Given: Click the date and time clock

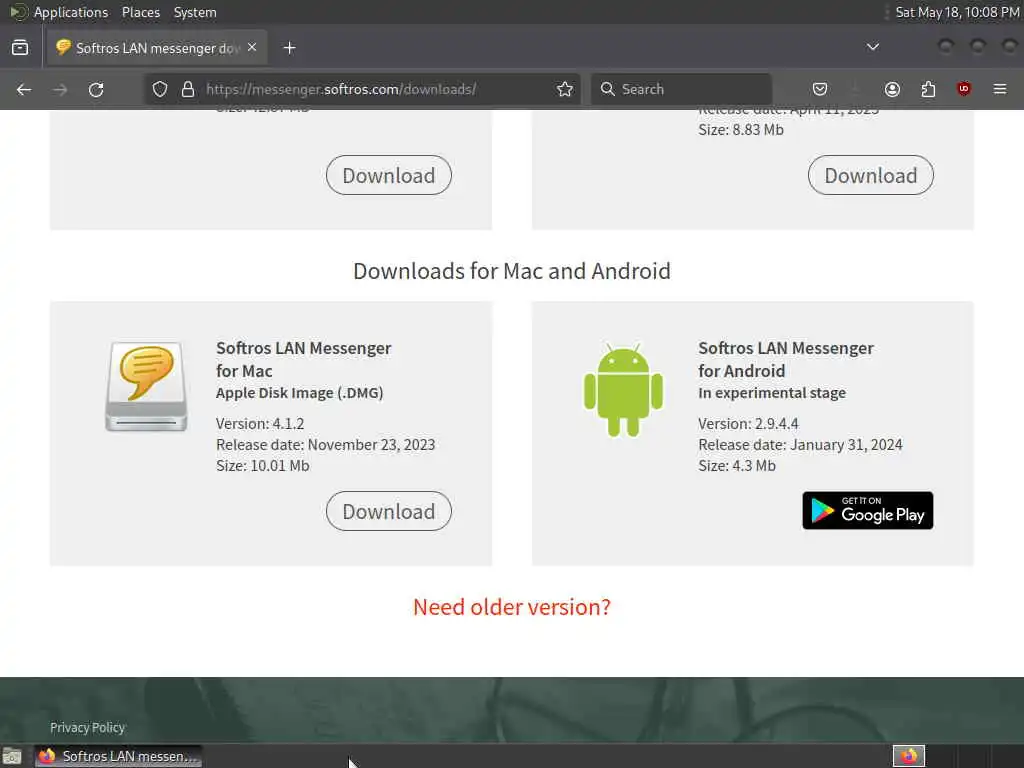Looking at the screenshot, I should (x=957, y=12).
